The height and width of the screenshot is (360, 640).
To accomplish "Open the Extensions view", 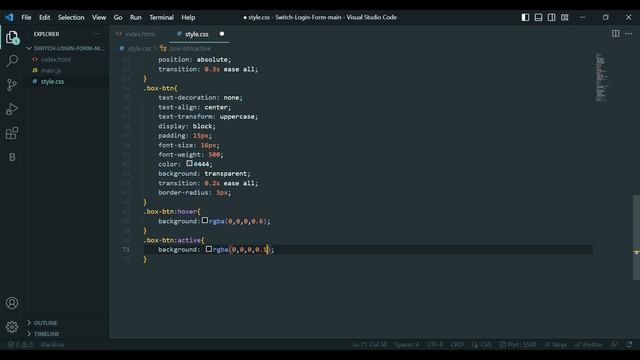I will click(12, 133).
